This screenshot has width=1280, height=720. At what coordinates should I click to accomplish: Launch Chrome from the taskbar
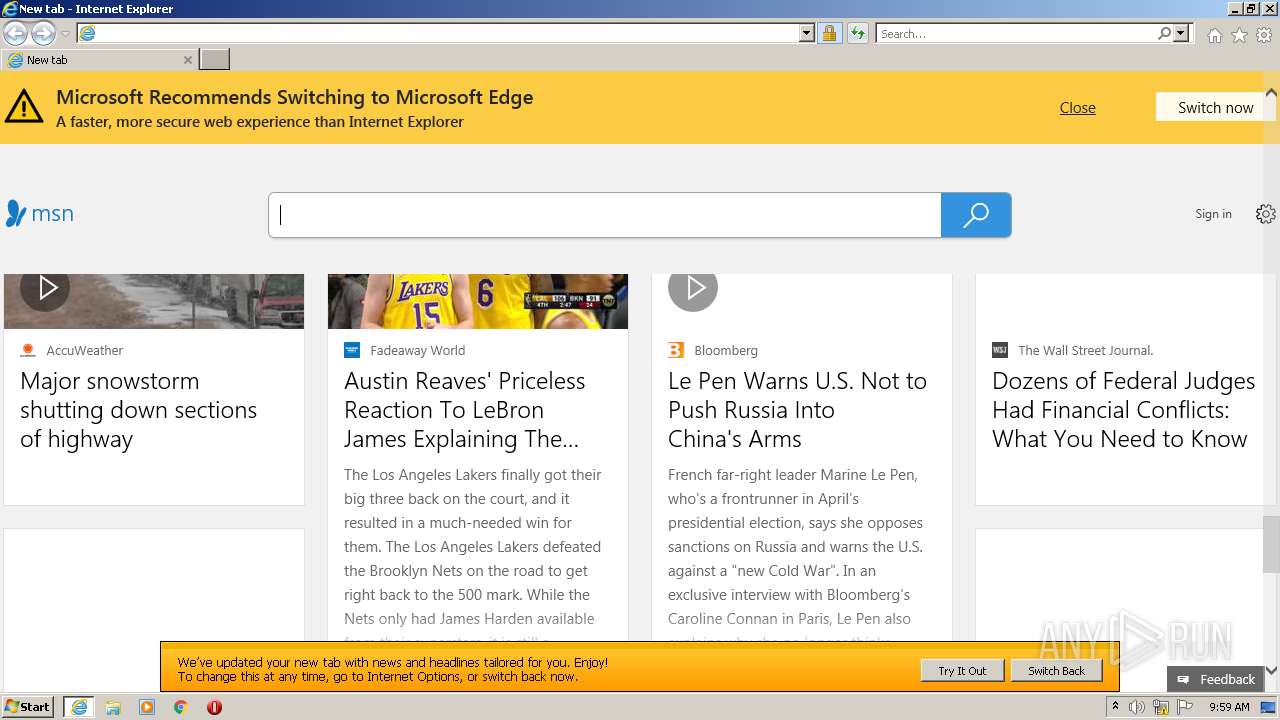point(181,707)
